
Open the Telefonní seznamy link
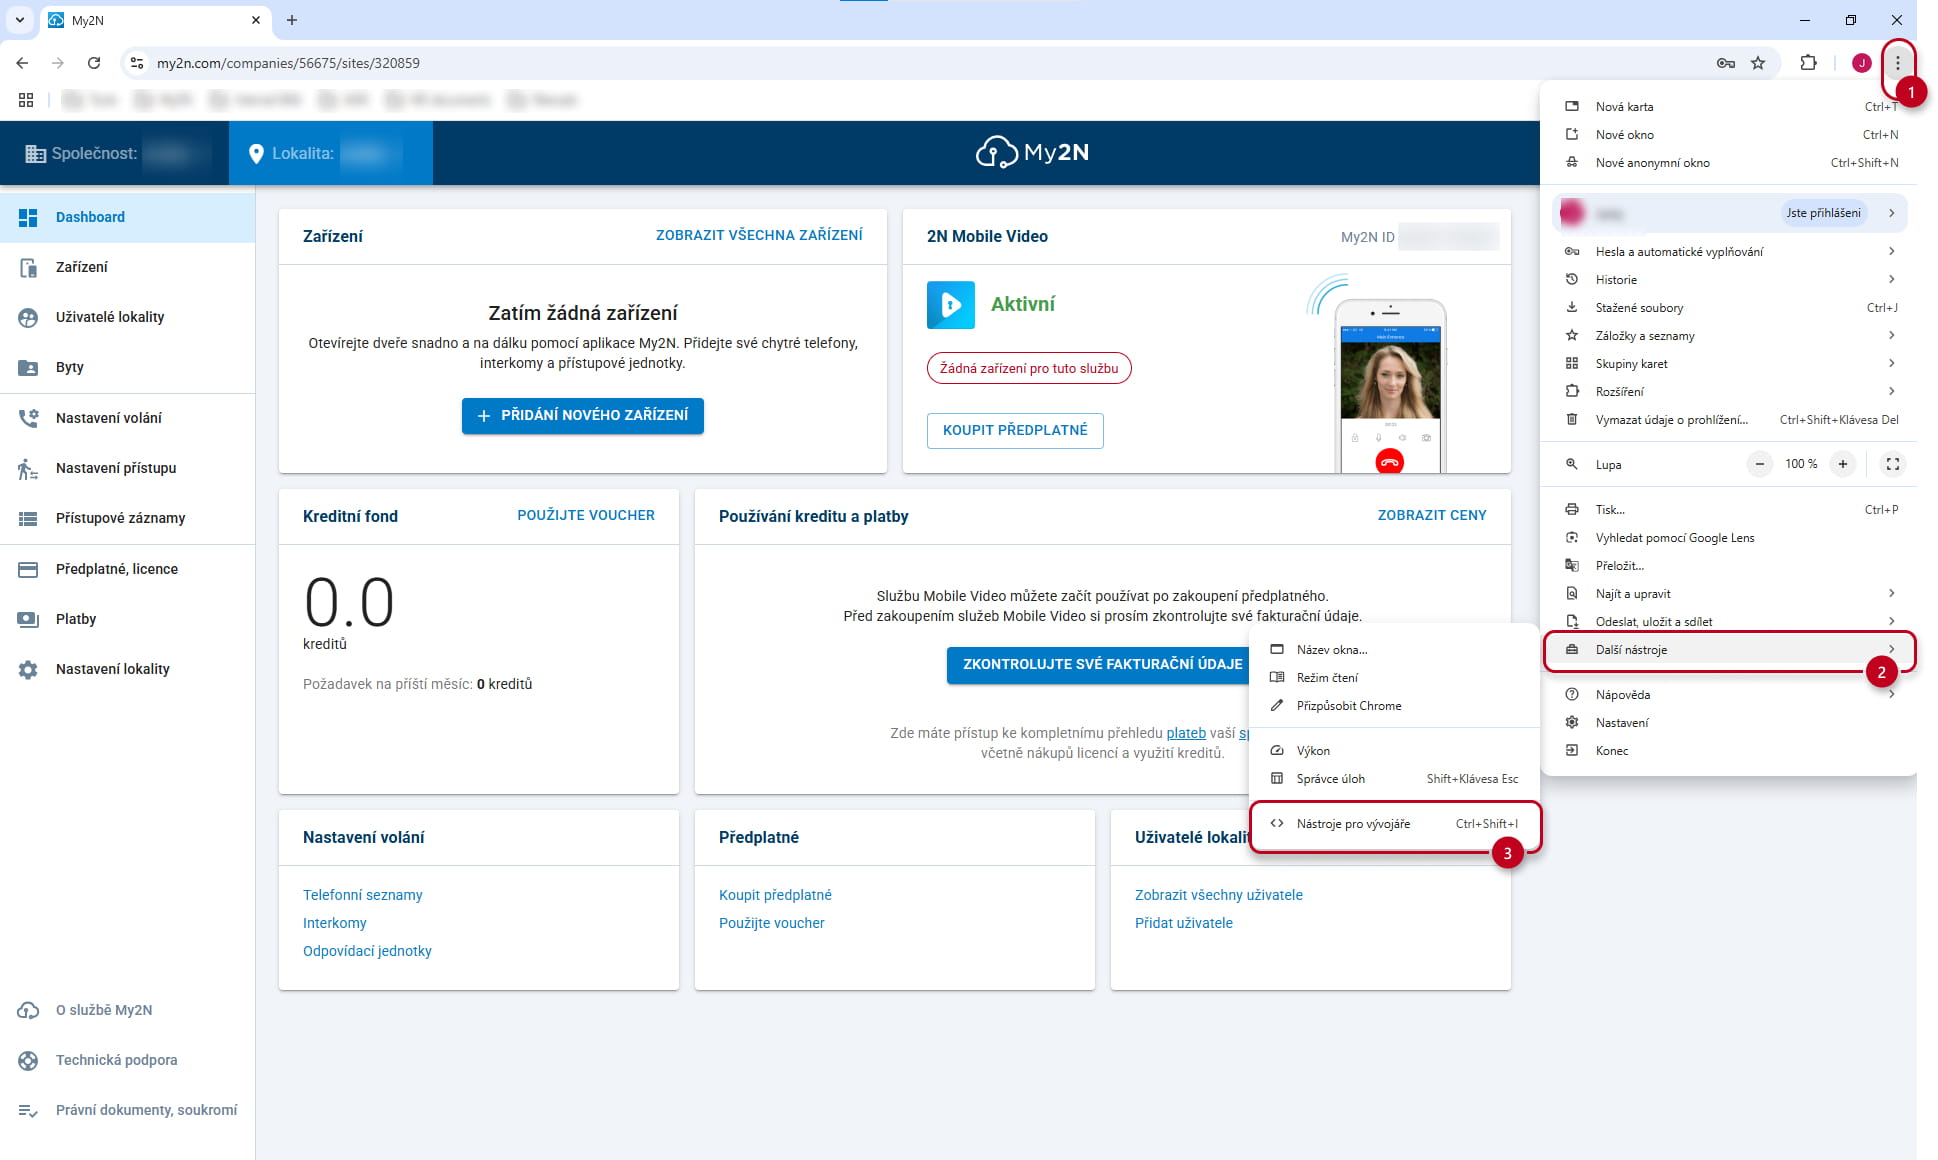point(363,895)
